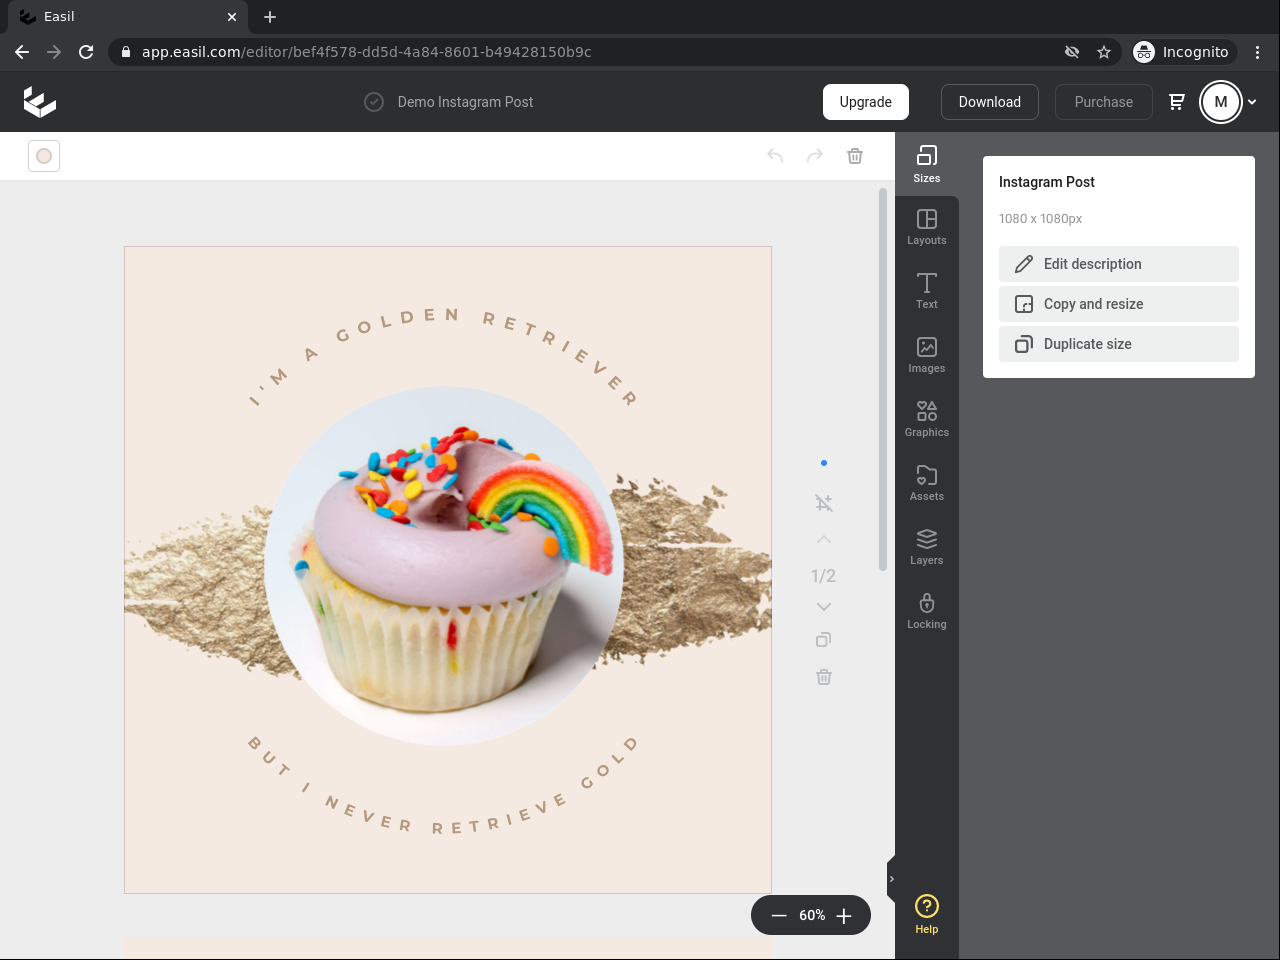Go to next page with down chevron
This screenshot has height=960, width=1280.
click(824, 607)
